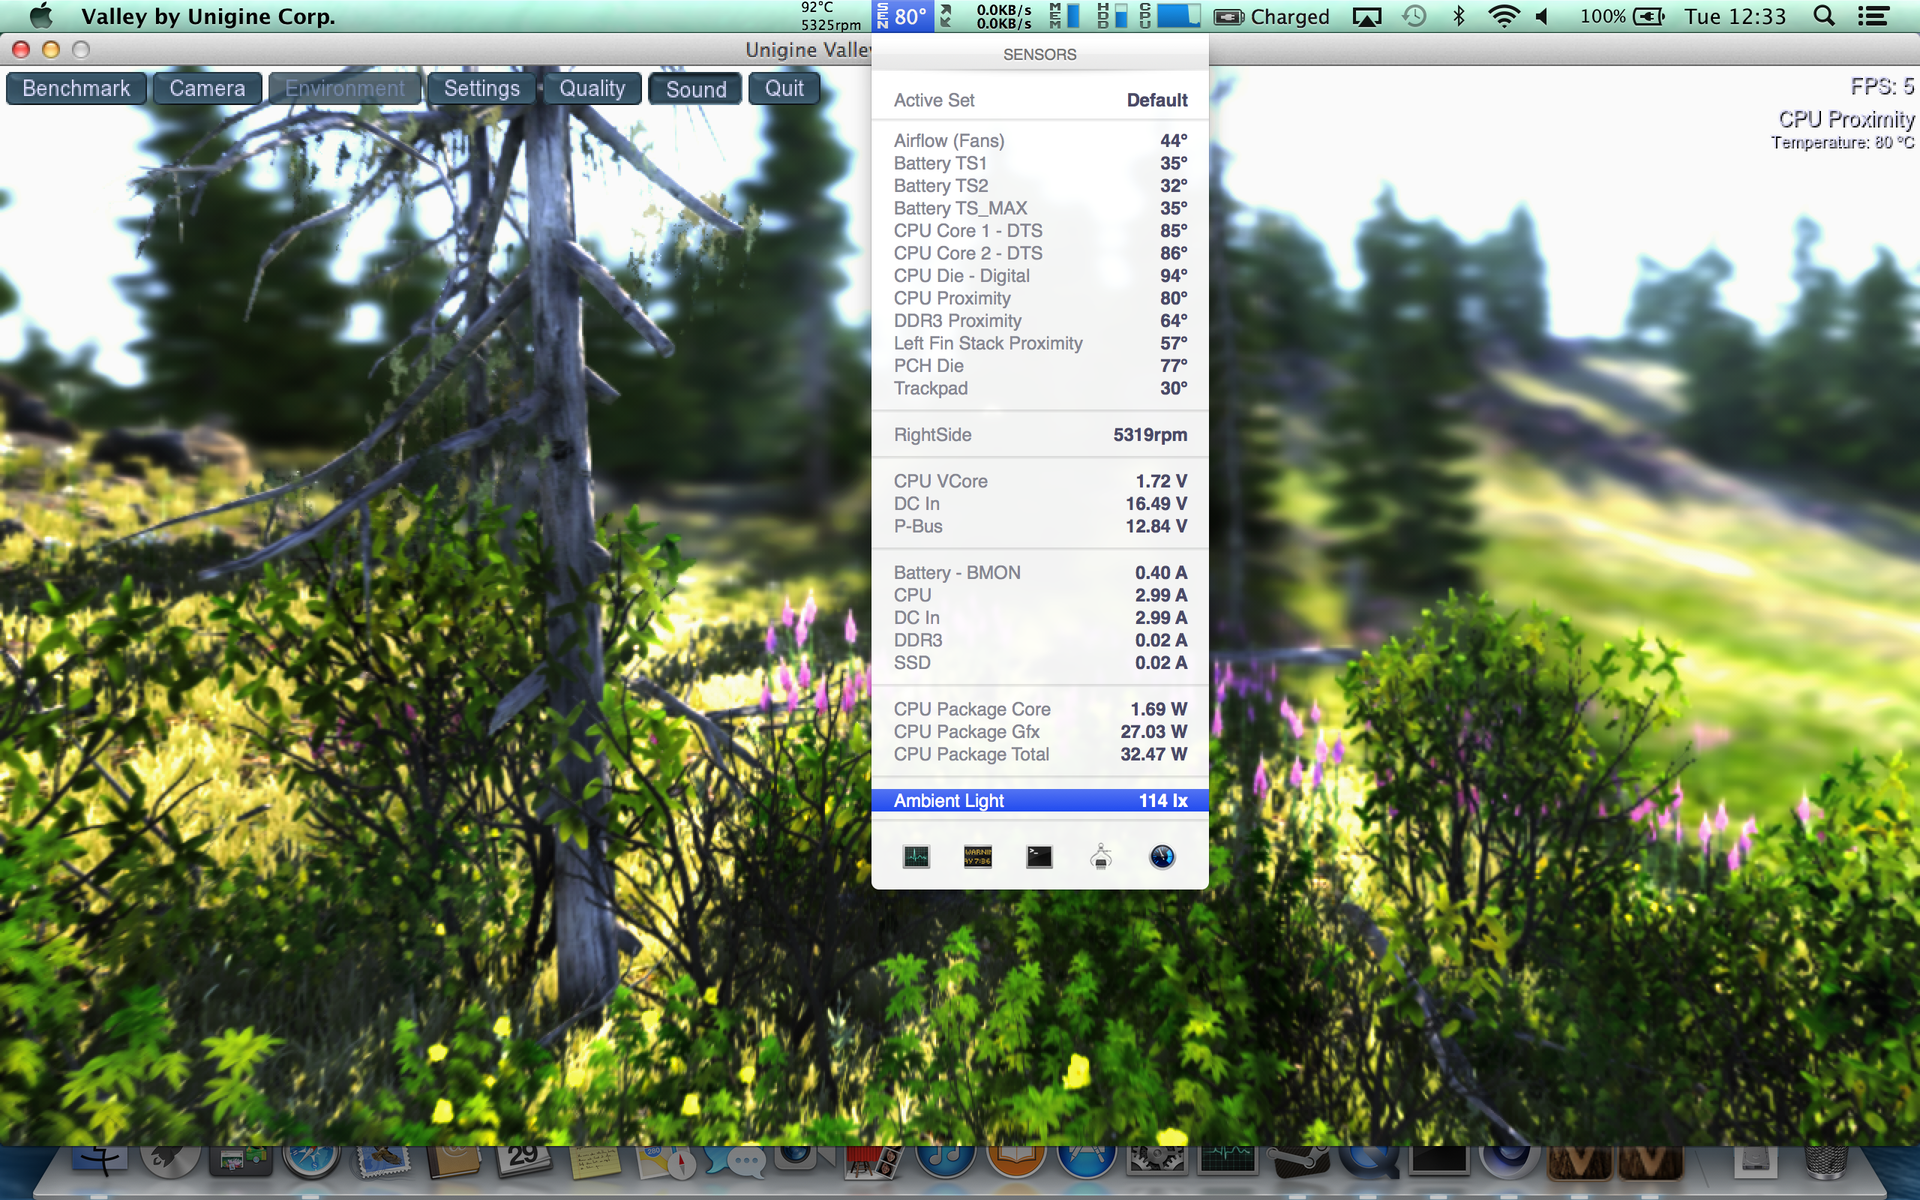Select the Ambient Light row
Screen dimensions: 1920x1200
[x=1040, y=800]
